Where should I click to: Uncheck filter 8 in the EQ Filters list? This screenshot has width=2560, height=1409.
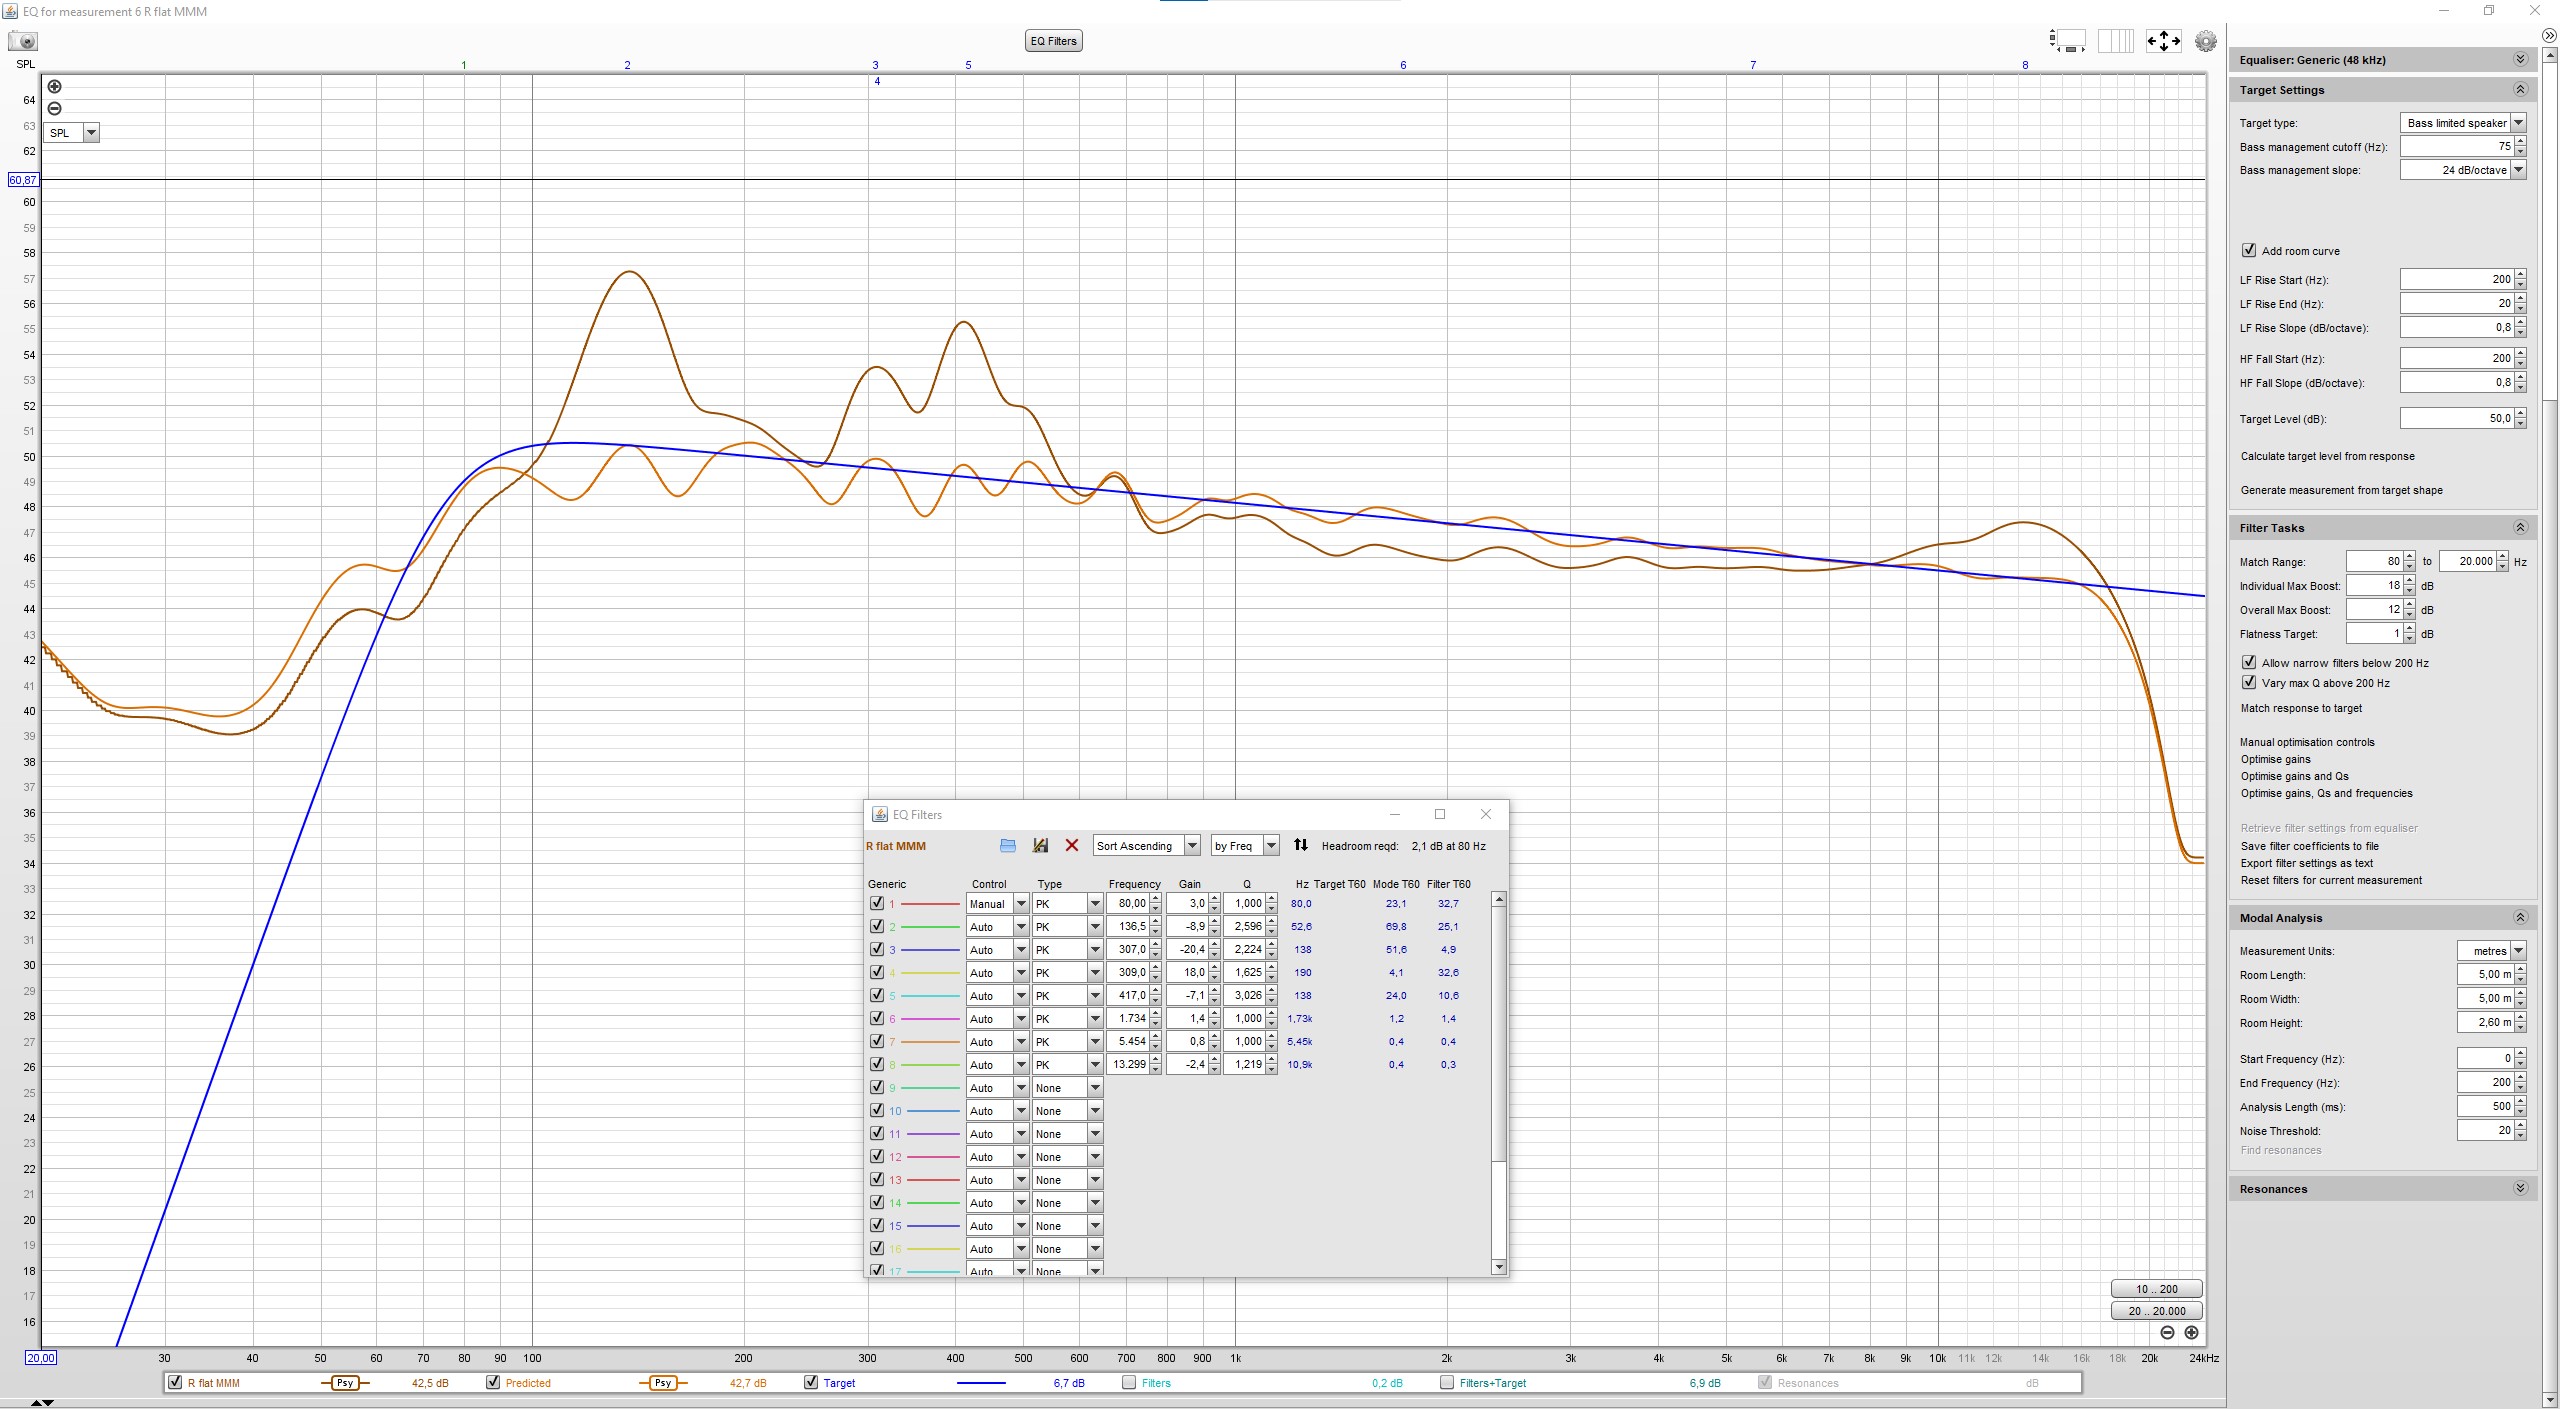(877, 1064)
